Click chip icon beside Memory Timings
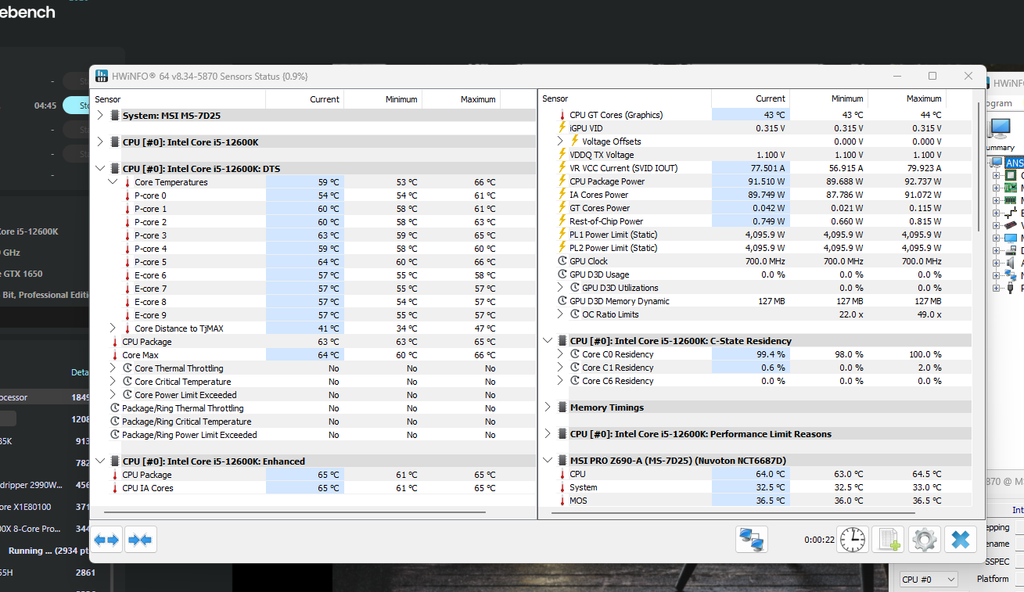The image size is (1024, 592). click(562, 407)
